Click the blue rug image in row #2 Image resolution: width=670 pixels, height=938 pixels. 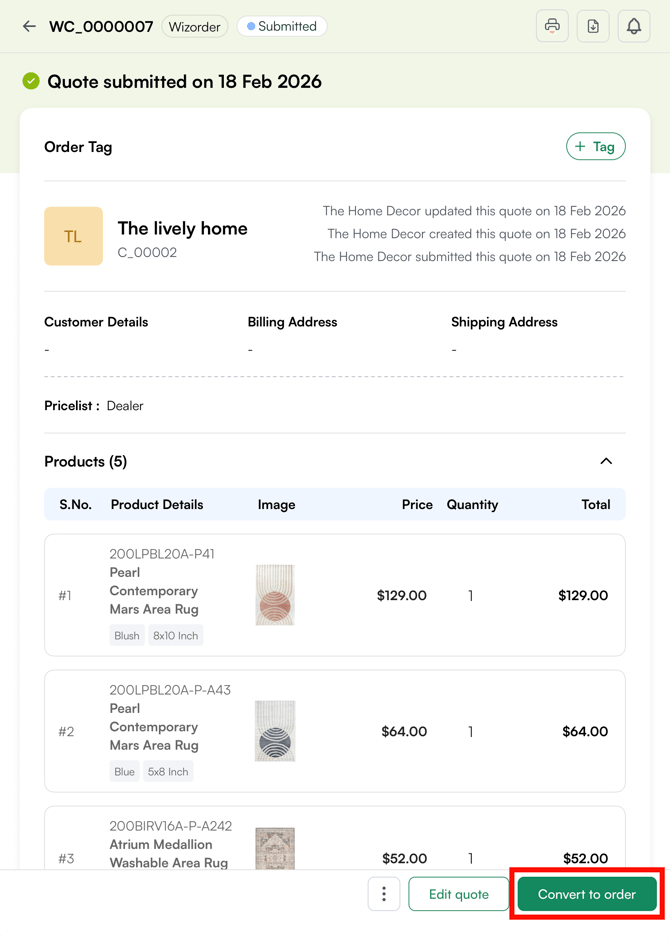(274, 730)
